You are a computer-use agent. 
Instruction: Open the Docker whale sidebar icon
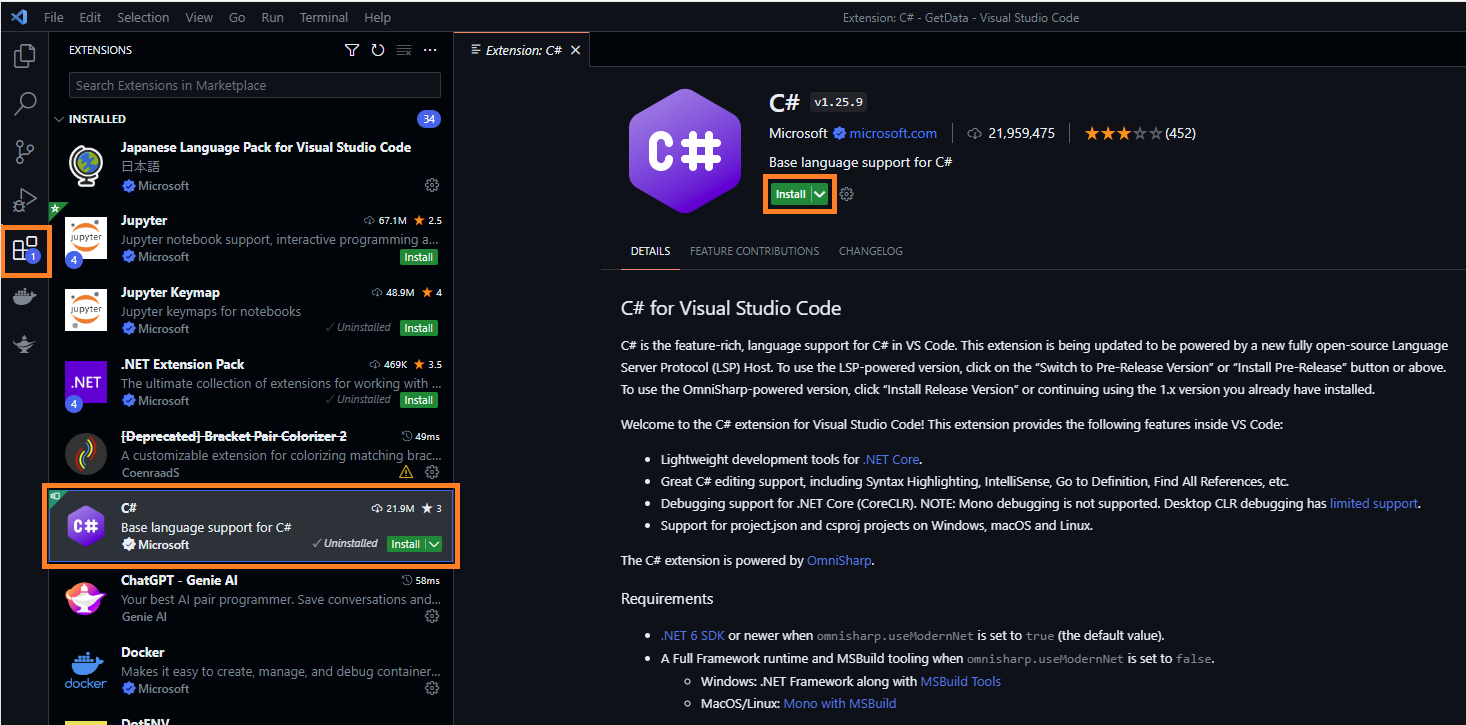click(x=25, y=296)
